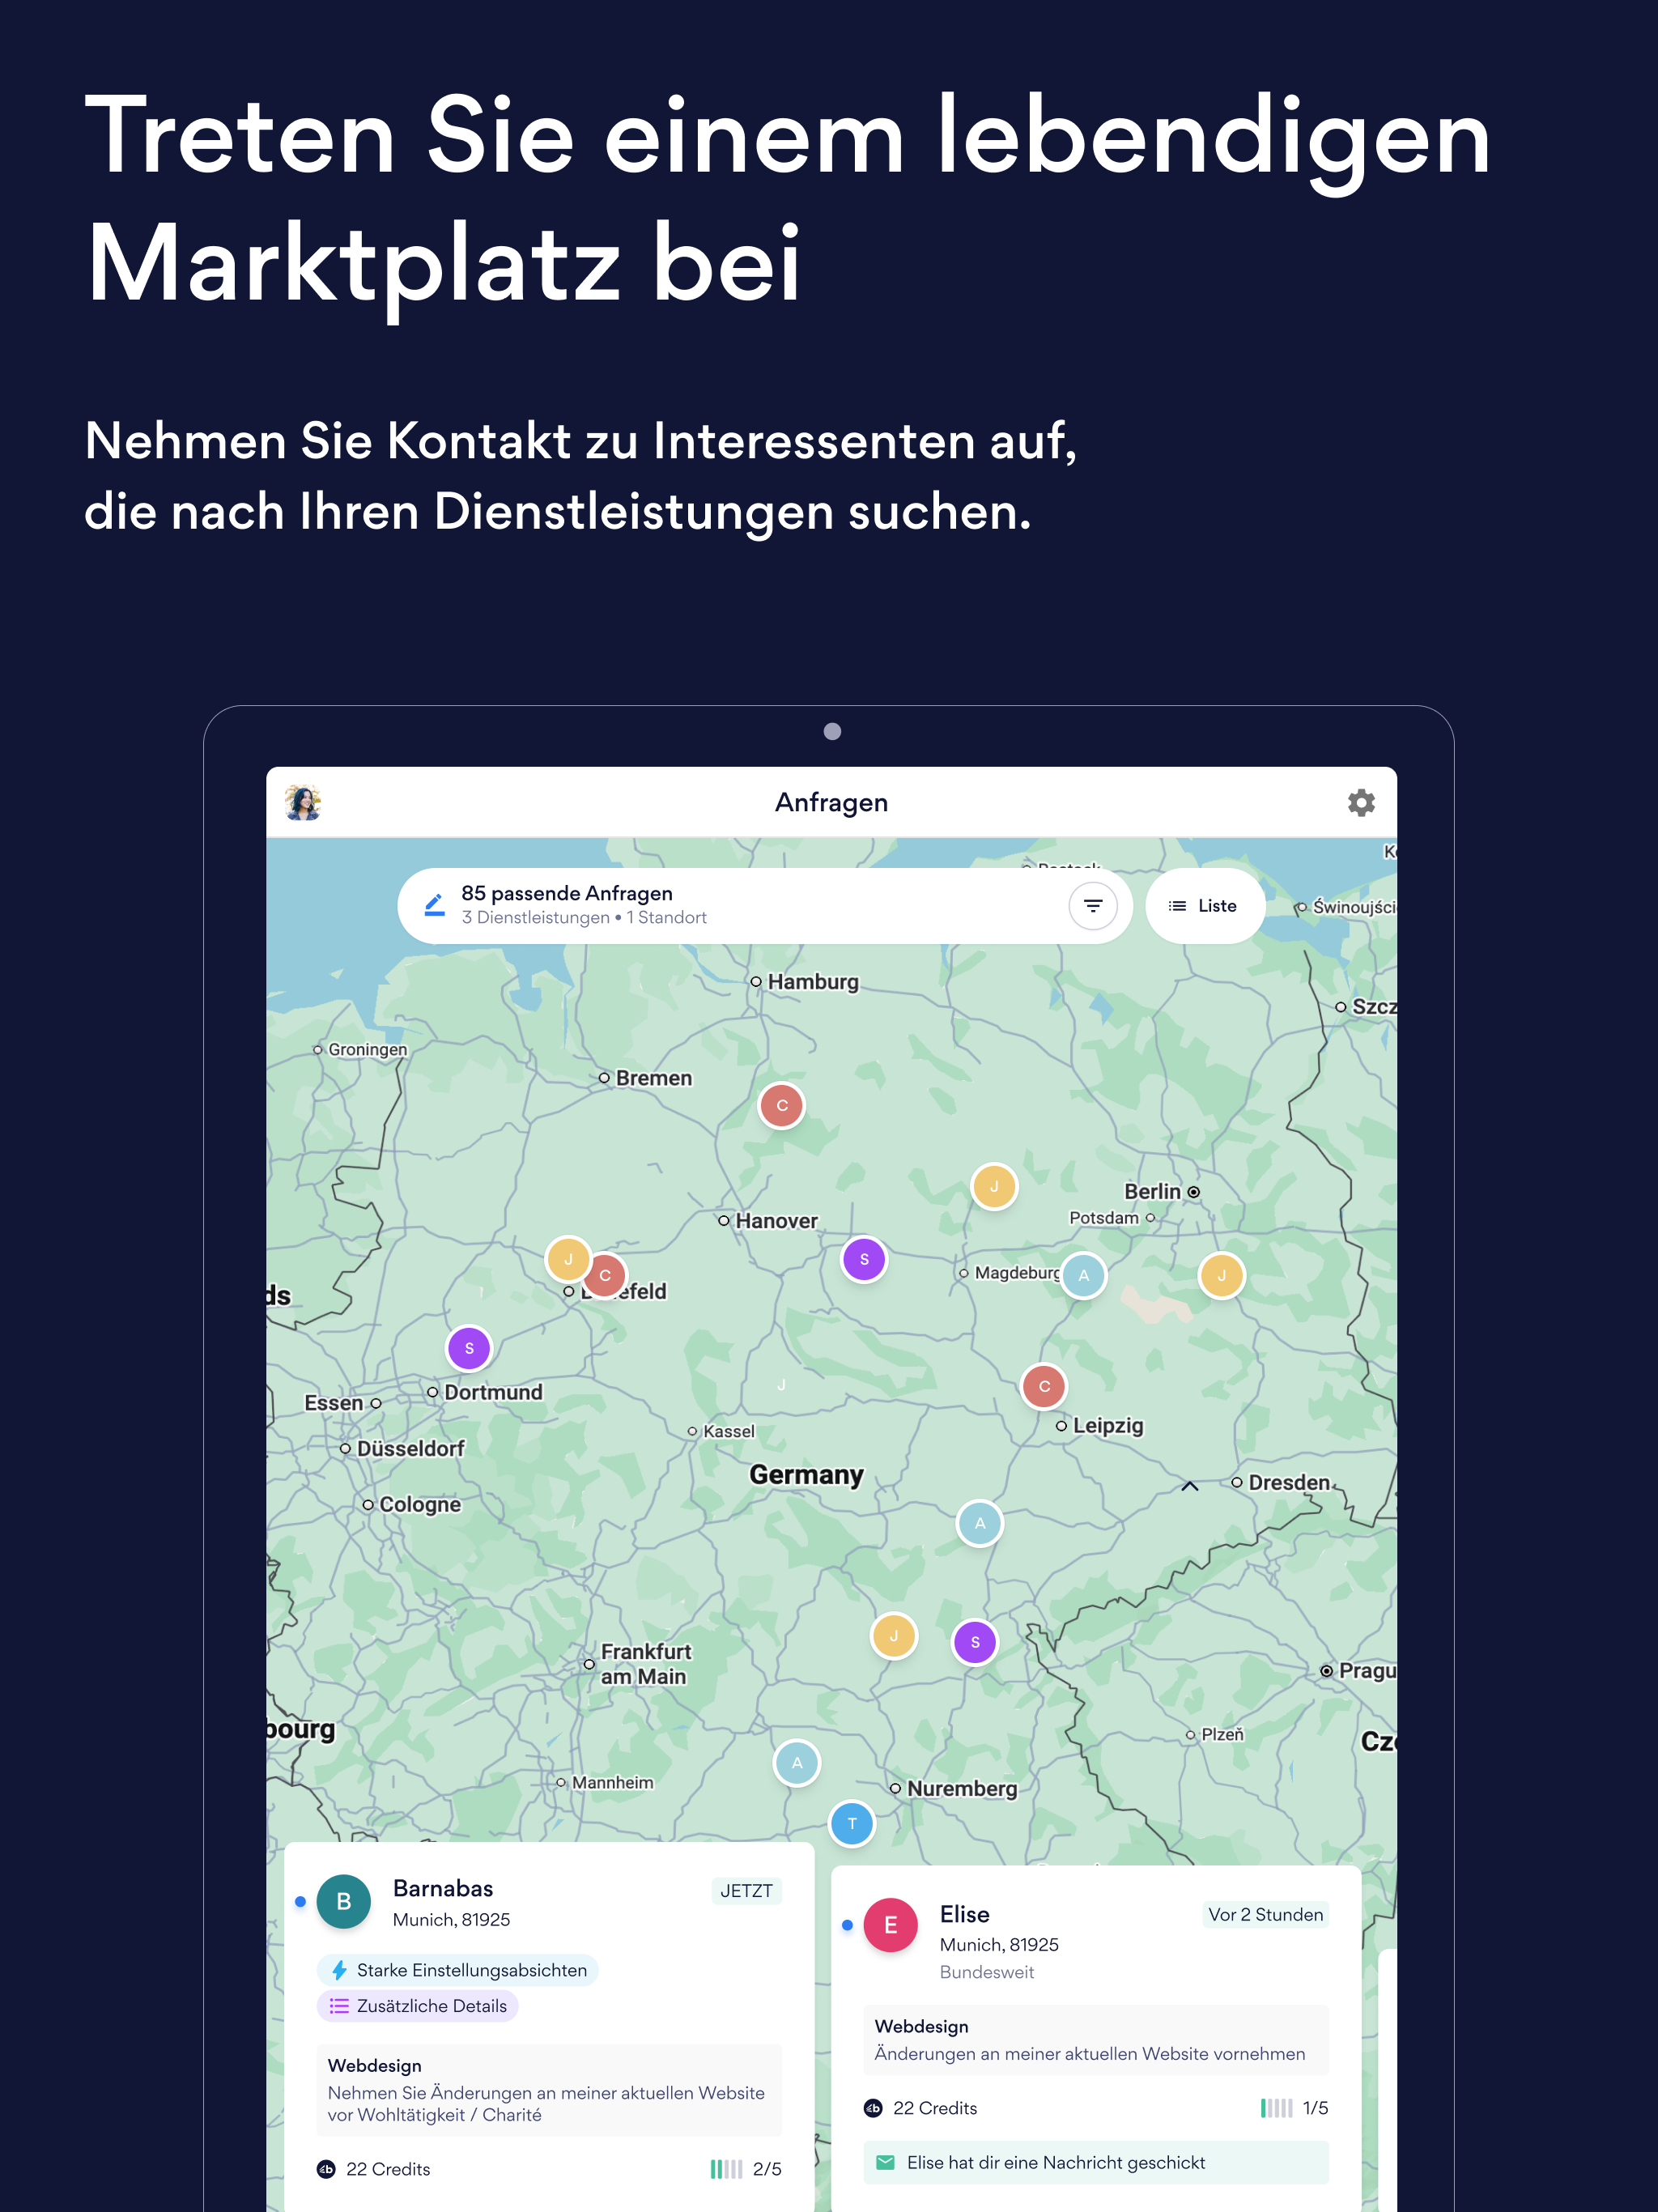Click red C marker above Leipzig

pos(1043,1386)
